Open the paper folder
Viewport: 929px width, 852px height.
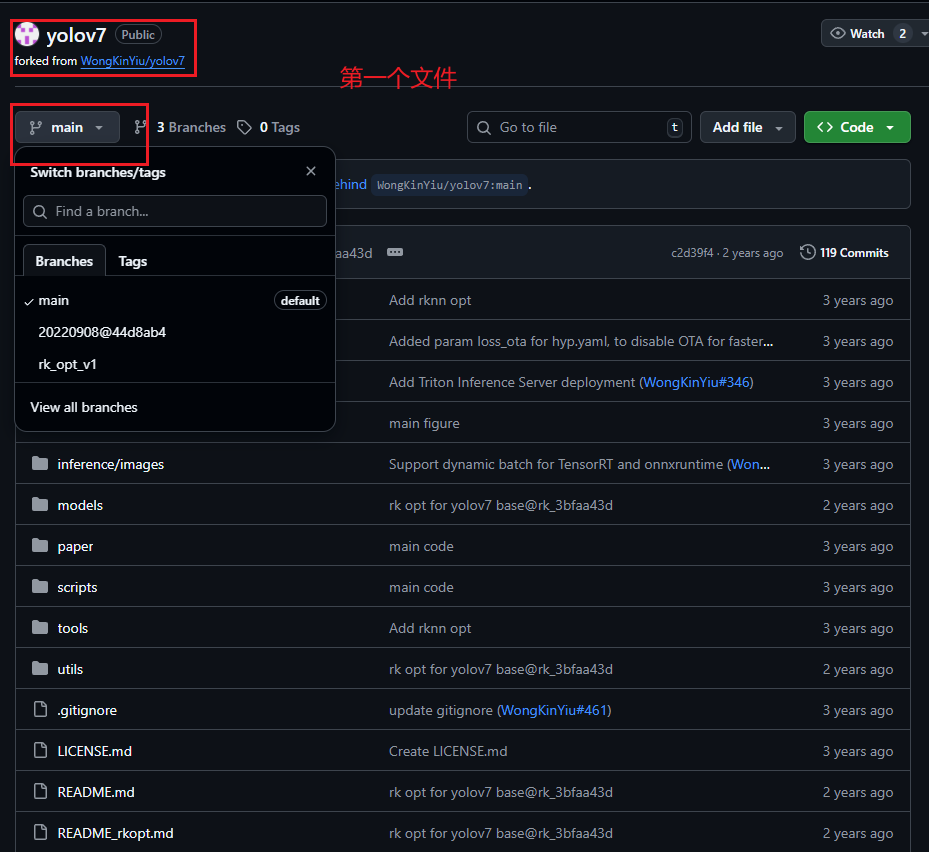click(75, 546)
